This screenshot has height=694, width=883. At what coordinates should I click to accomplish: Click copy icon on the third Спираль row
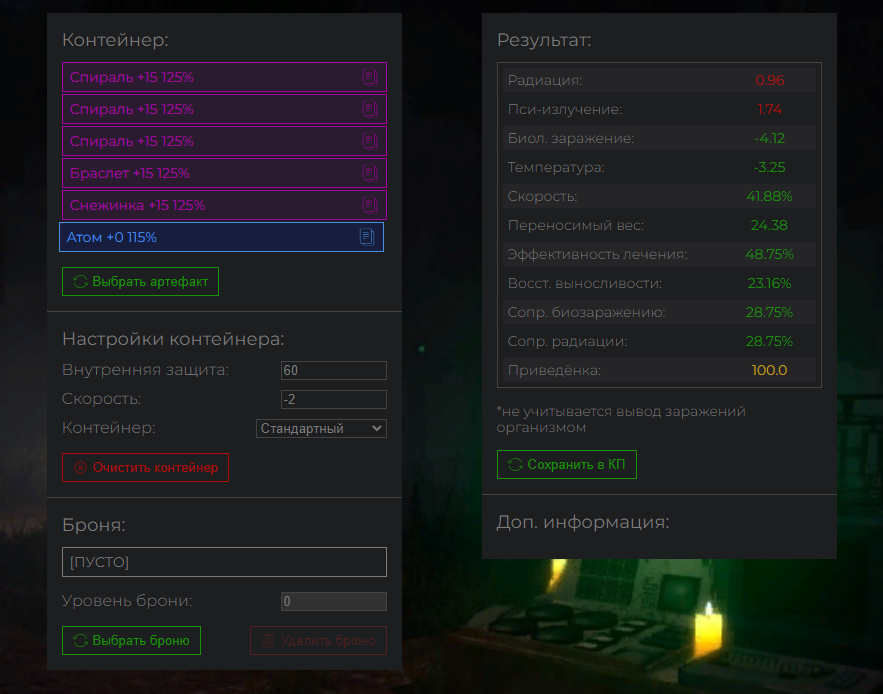(369, 141)
